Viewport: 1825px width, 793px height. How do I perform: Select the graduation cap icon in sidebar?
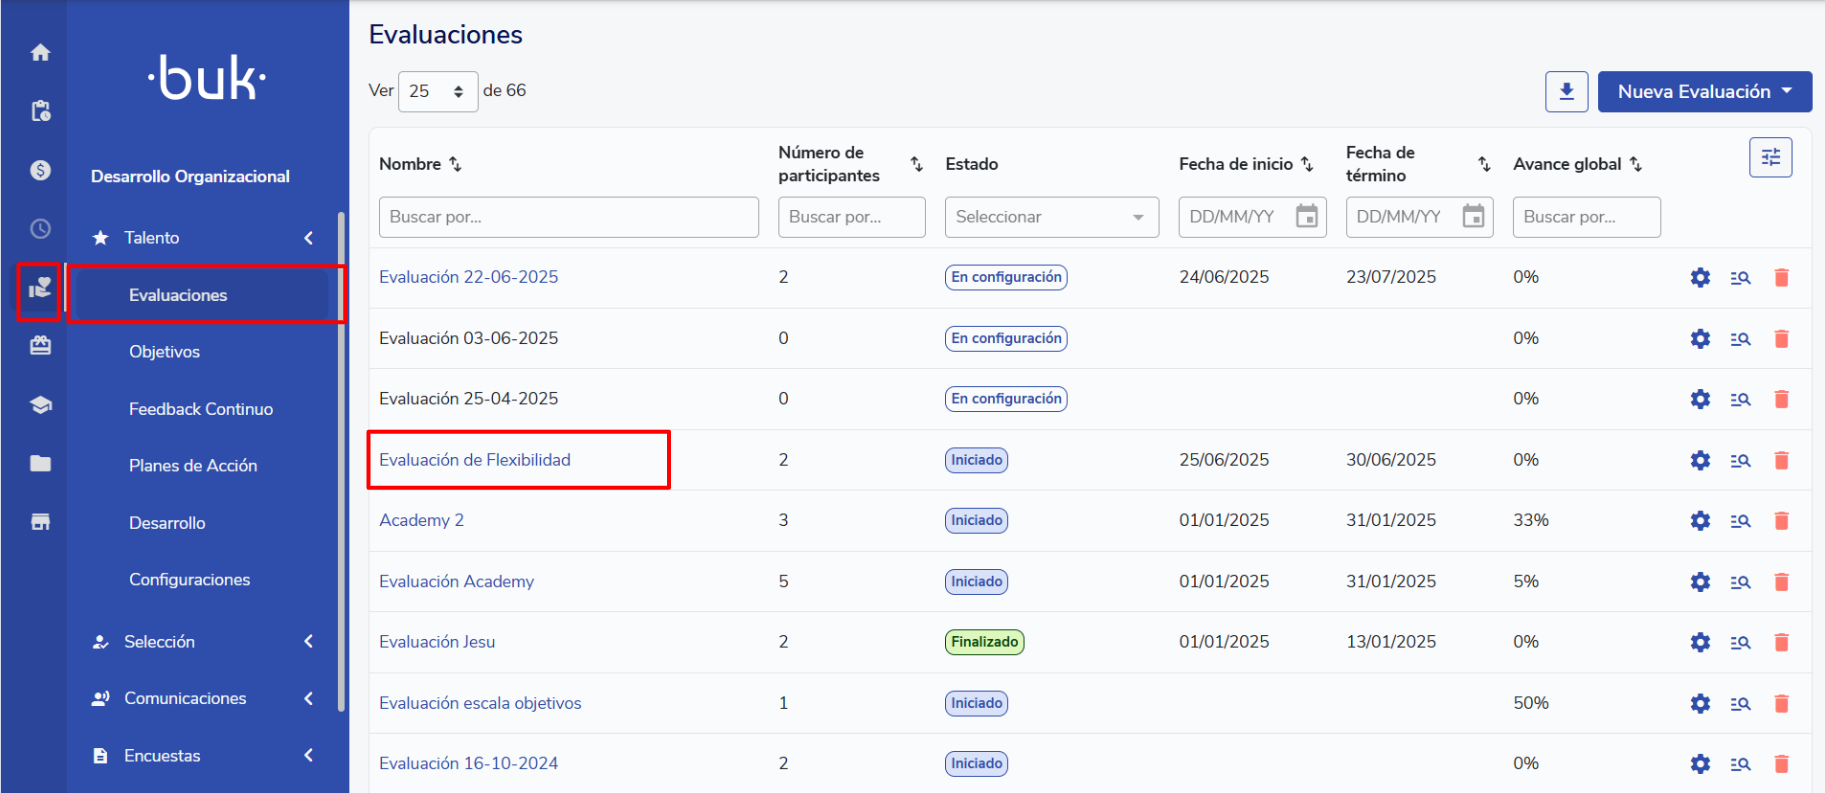40,405
